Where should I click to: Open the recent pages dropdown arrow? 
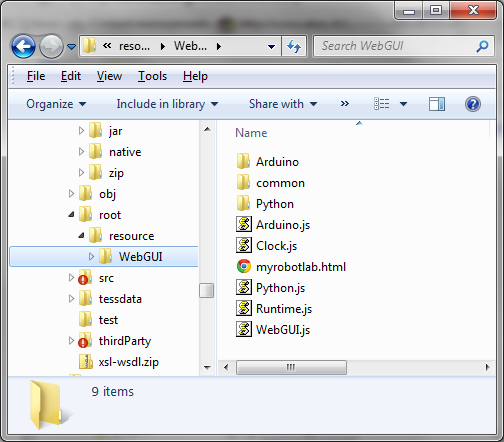click(71, 47)
